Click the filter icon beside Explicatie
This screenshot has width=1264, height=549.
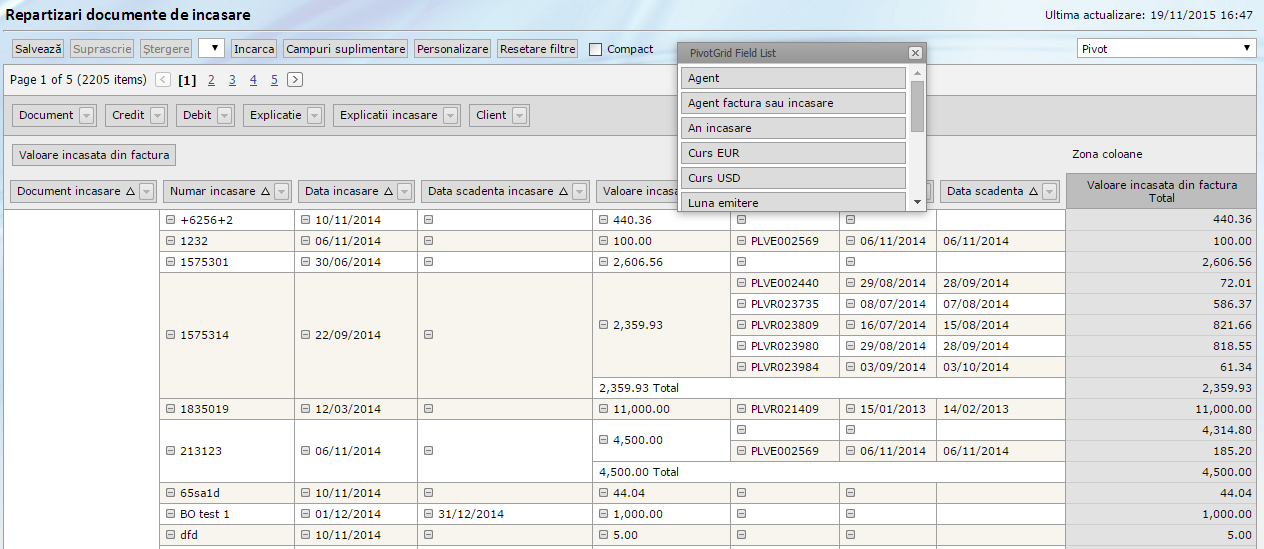315,116
